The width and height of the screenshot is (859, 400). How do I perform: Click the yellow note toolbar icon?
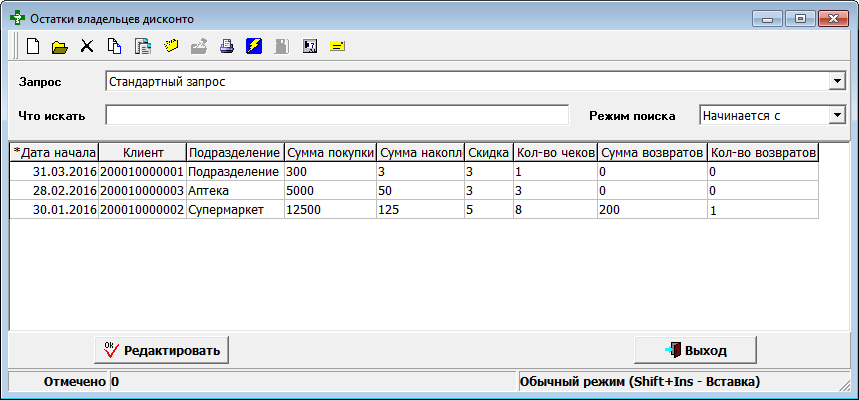[x=337, y=46]
